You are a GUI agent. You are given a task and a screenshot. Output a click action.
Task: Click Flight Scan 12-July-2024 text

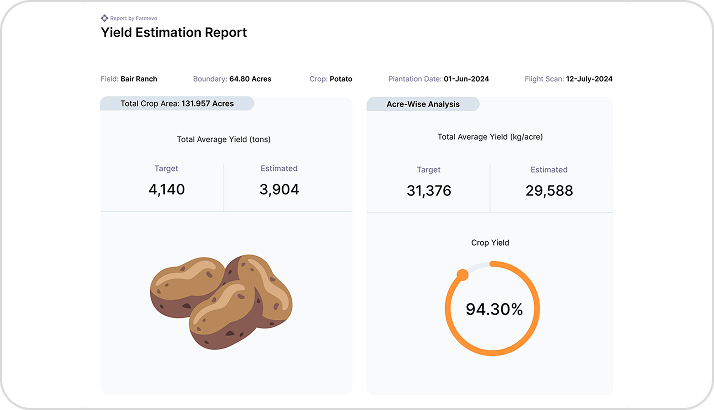[x=568, y=78]
